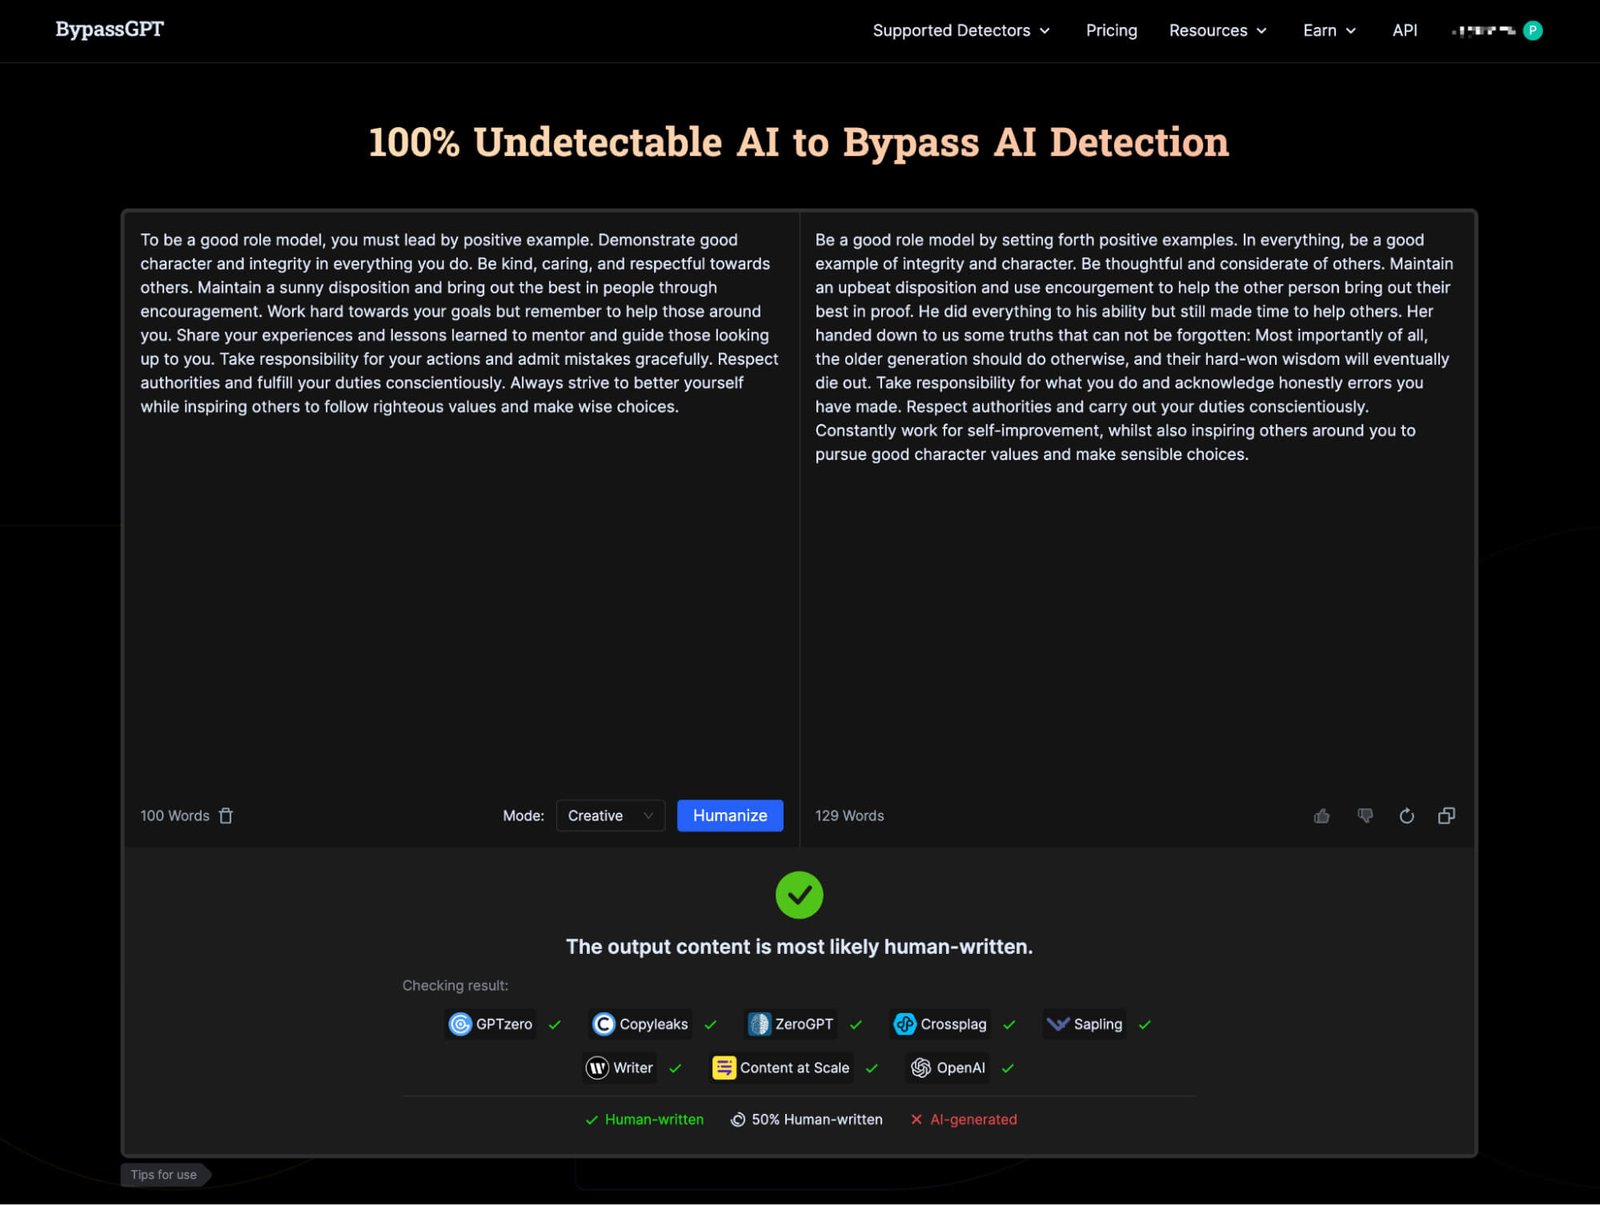Expand the Resources menu
The width and height of the screenshot is (1600, 1205).
[x=1217, y=30]
